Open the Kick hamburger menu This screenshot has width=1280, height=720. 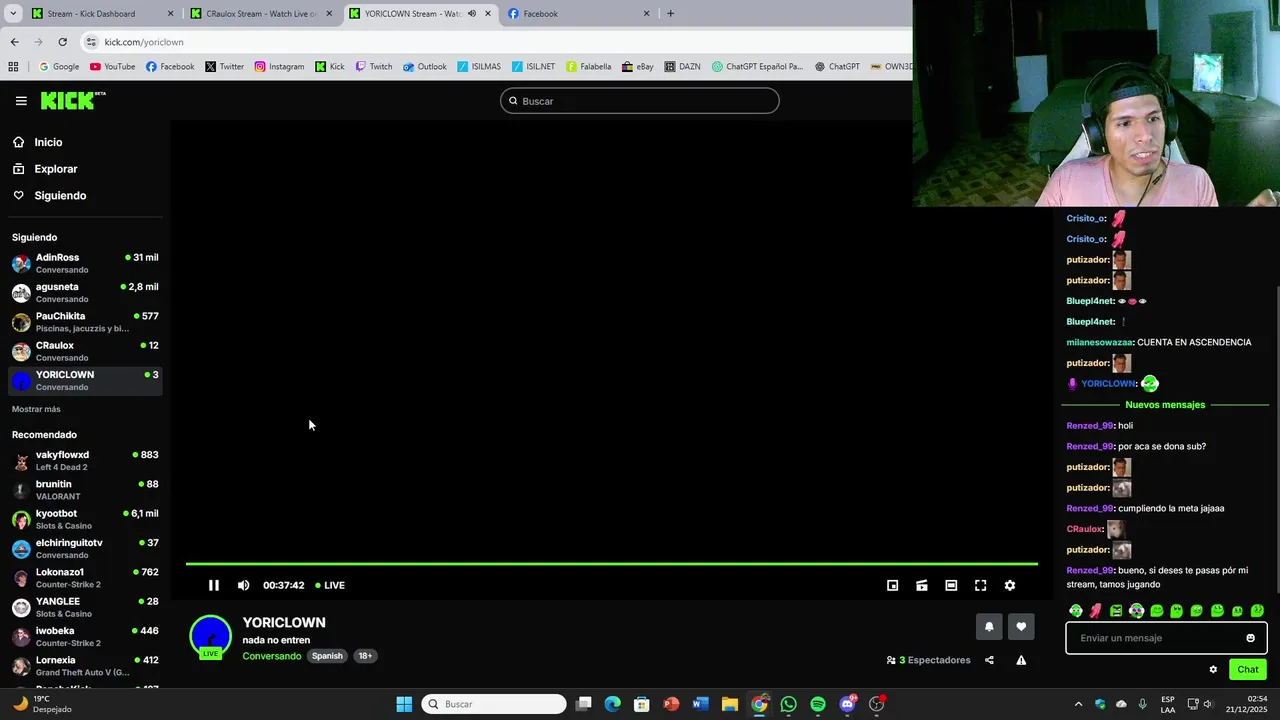(x=21, y=101)
